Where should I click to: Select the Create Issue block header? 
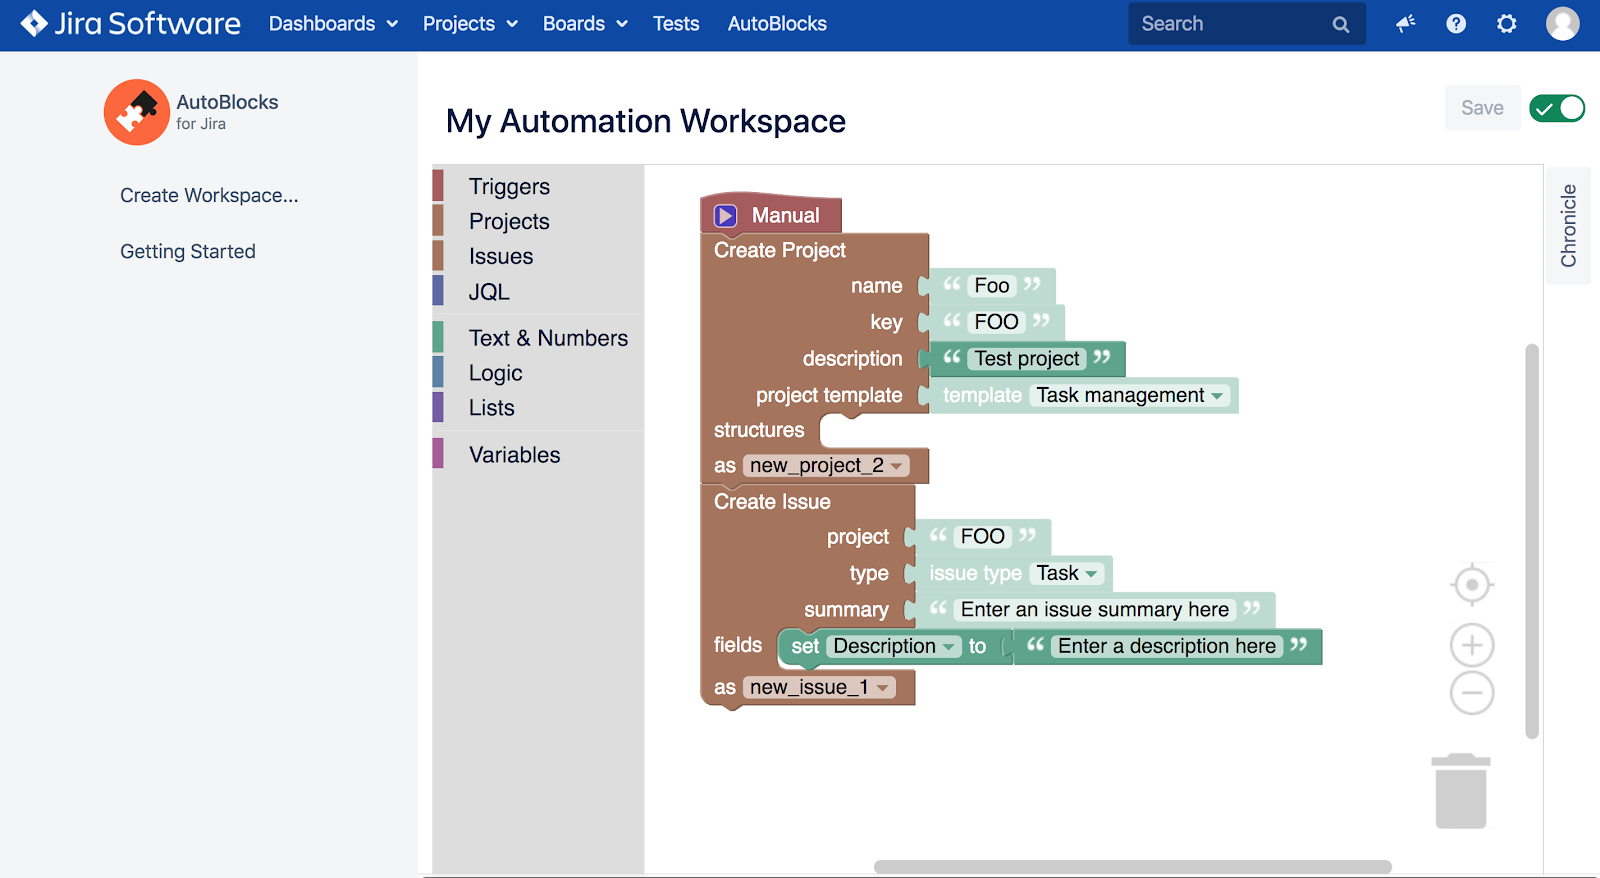click(772, 502)
